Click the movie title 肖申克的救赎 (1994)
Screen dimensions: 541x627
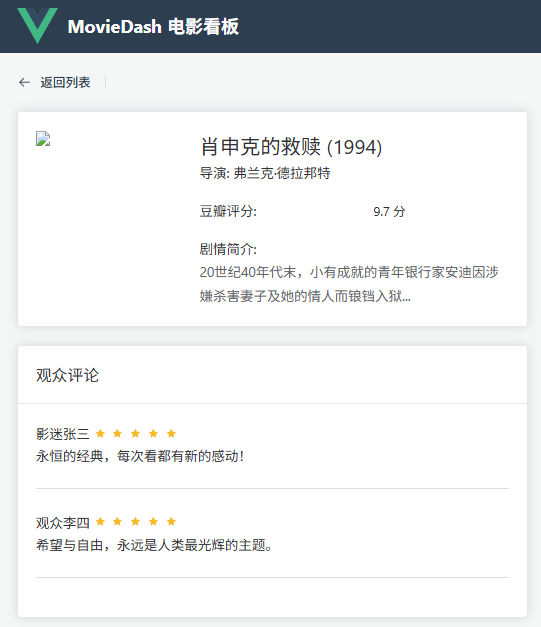(x=291, y=147)
